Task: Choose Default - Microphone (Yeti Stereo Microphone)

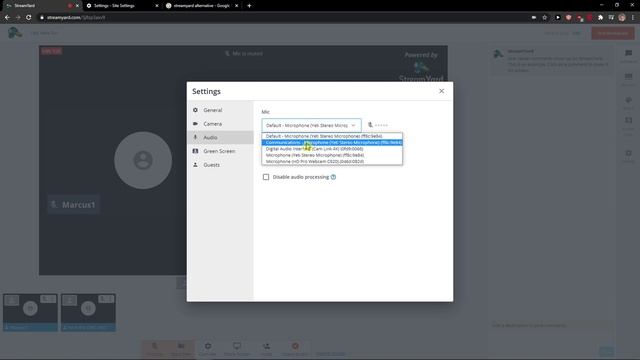Action: pos(332,136)
